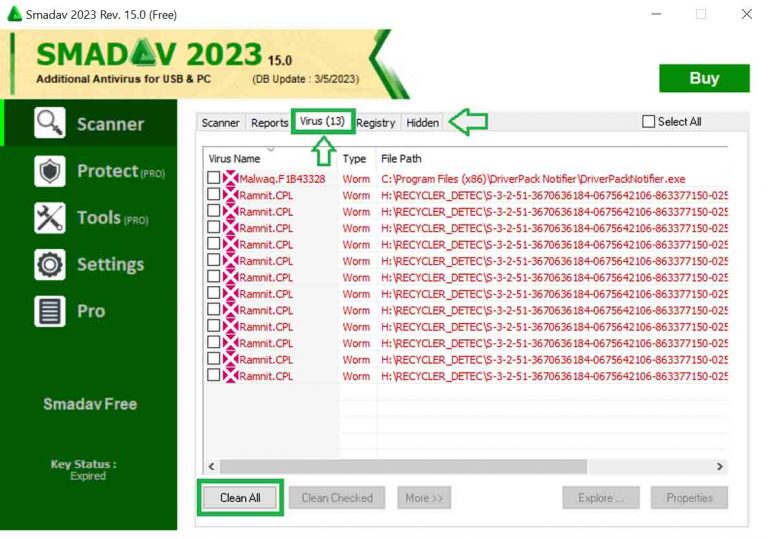Open the Scanner magnifier icon in sidebar
The image size is (768, 539).
coord(49,122)
